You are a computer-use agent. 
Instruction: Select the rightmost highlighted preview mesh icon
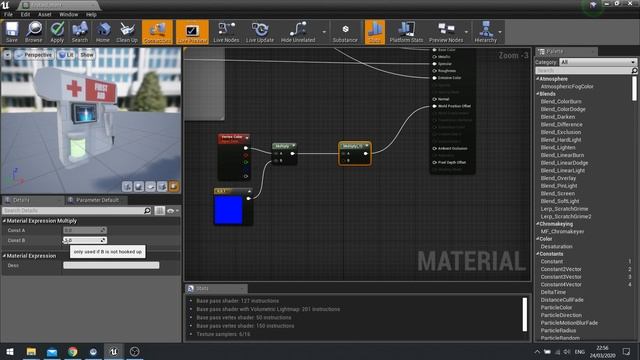(173, 187)
